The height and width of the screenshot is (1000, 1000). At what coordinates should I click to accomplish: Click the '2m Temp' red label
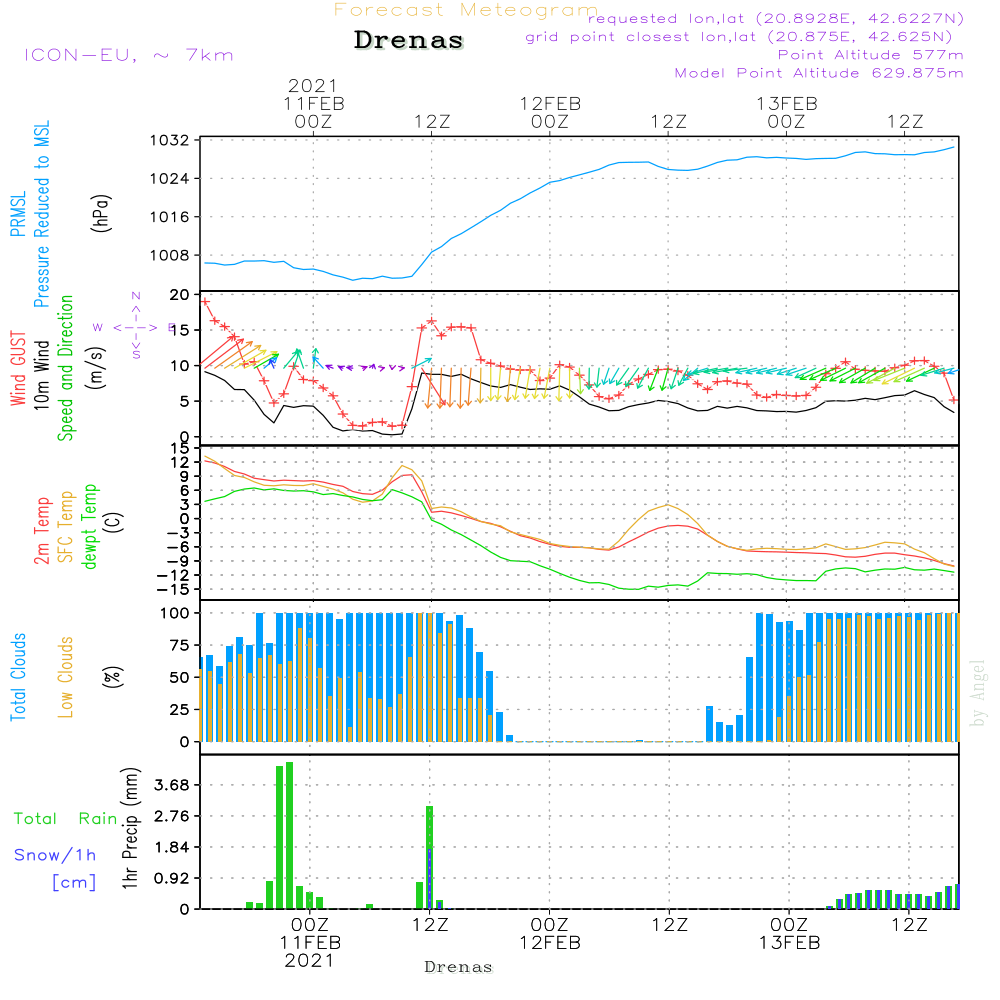pyautogui.click(x=41, y=531)
